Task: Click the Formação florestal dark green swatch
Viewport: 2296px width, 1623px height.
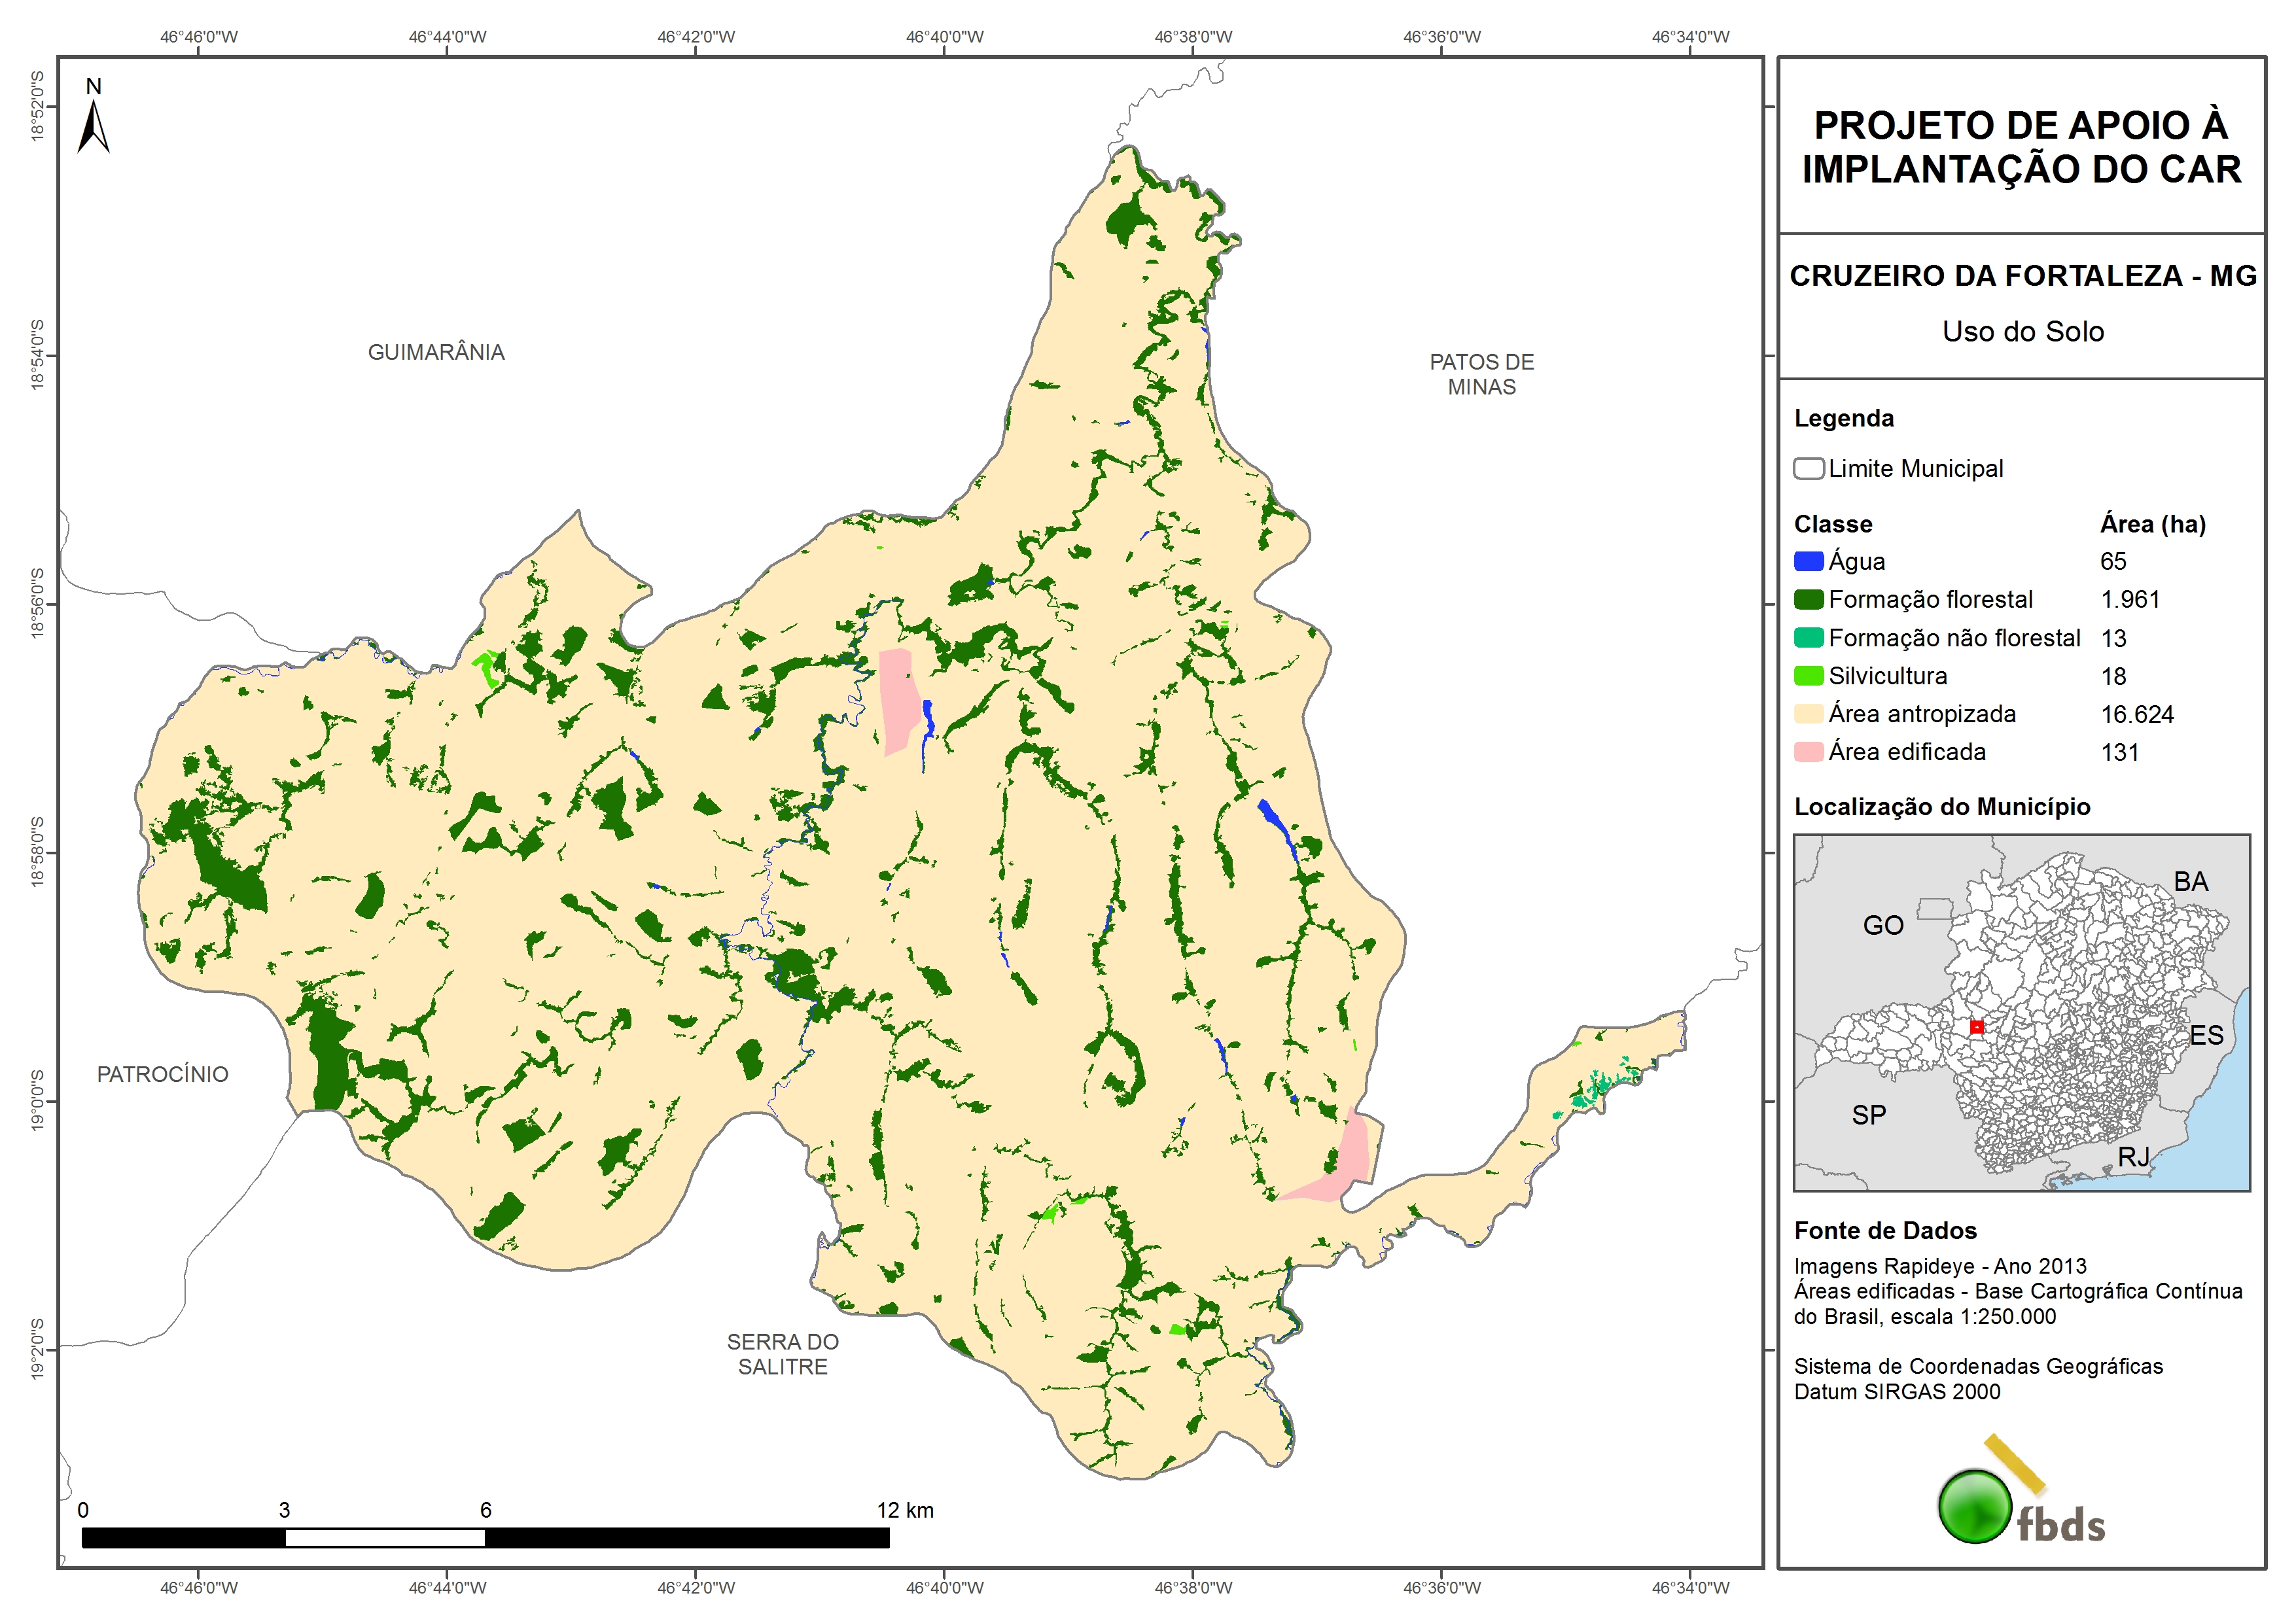Action: coord(1808,599)
